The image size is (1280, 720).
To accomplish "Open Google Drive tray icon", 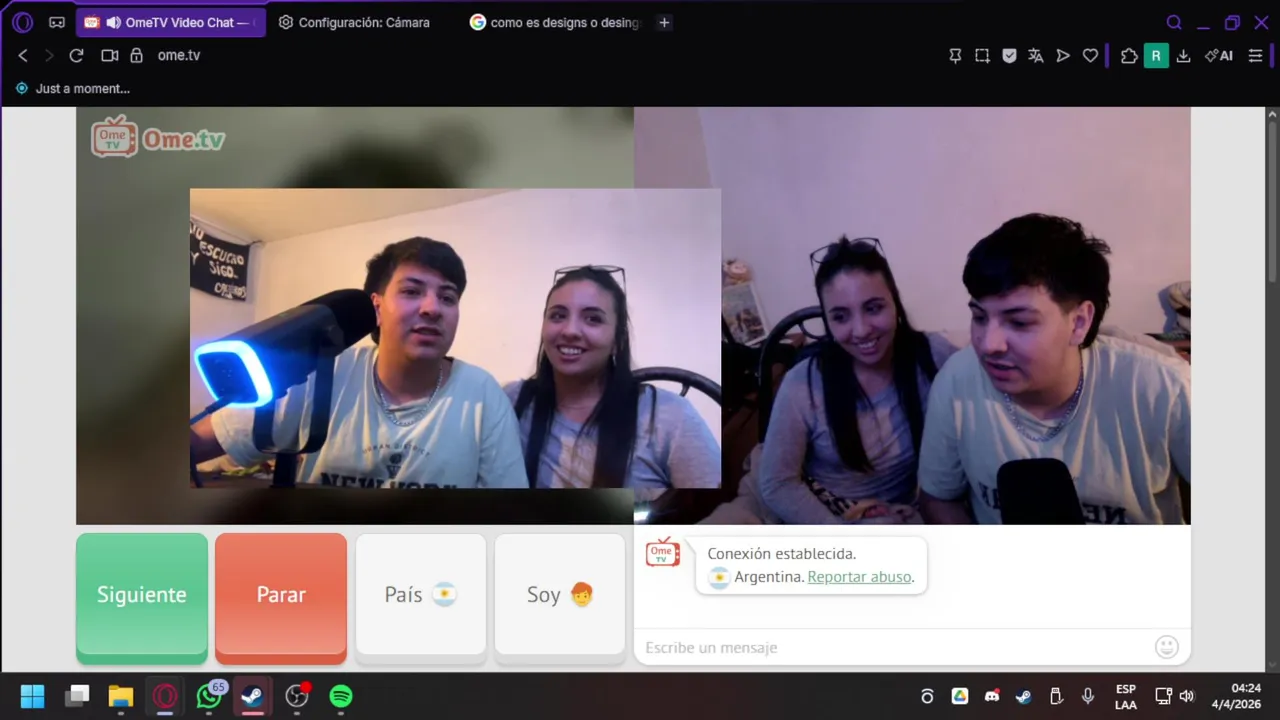I will point(960,696).
